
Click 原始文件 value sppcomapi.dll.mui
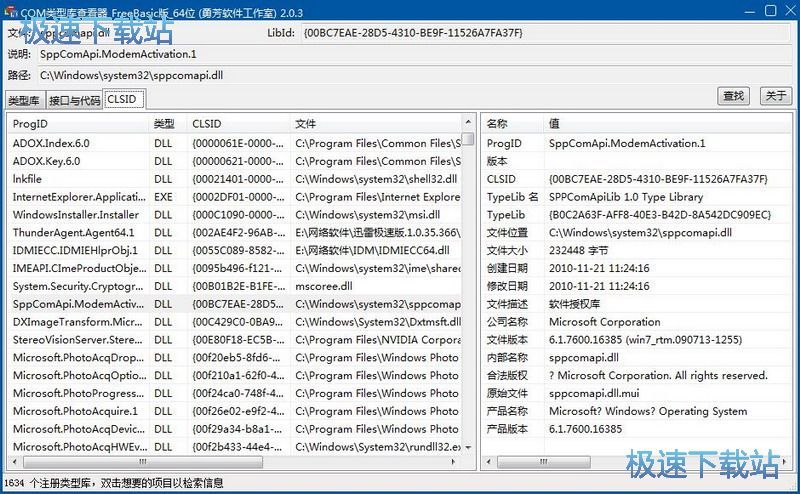tap(594, 393)
